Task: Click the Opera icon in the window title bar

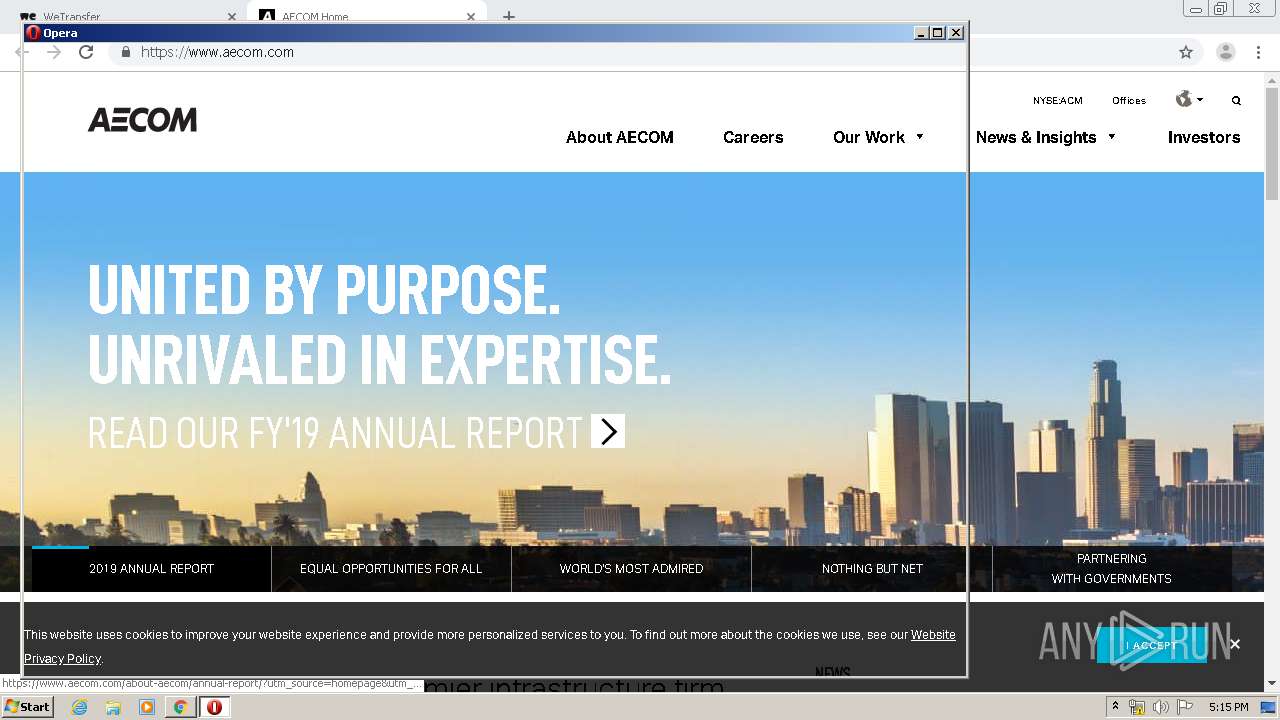Action: pos(33,33)
